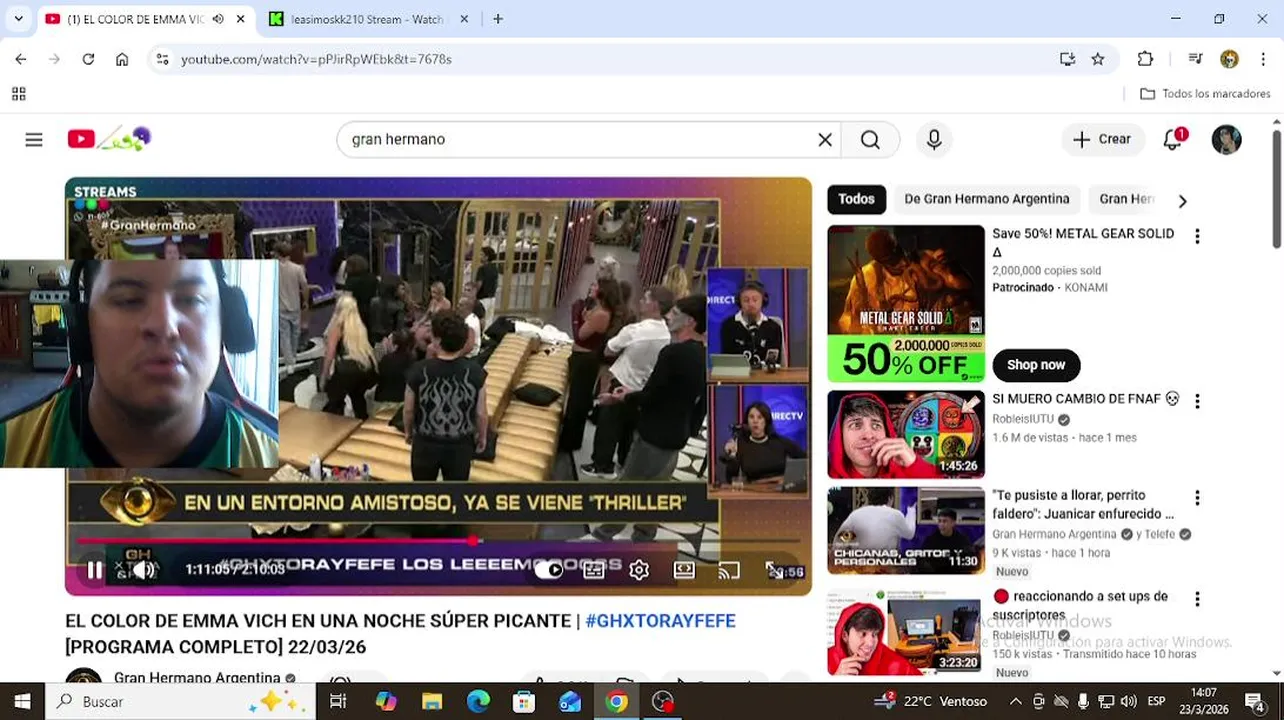
Task: Open the Windows notification center
Action: [x=1254, y=702]
